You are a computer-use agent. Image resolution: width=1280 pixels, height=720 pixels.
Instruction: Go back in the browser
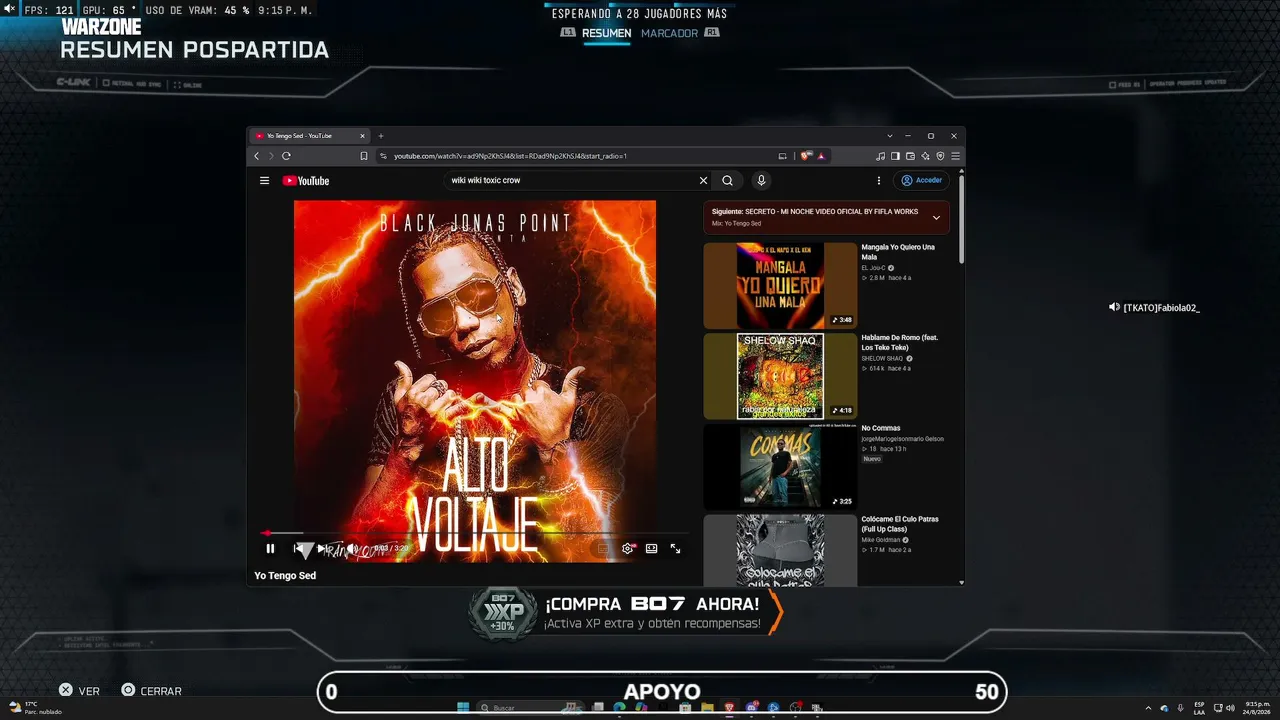(x=256, y=156)
